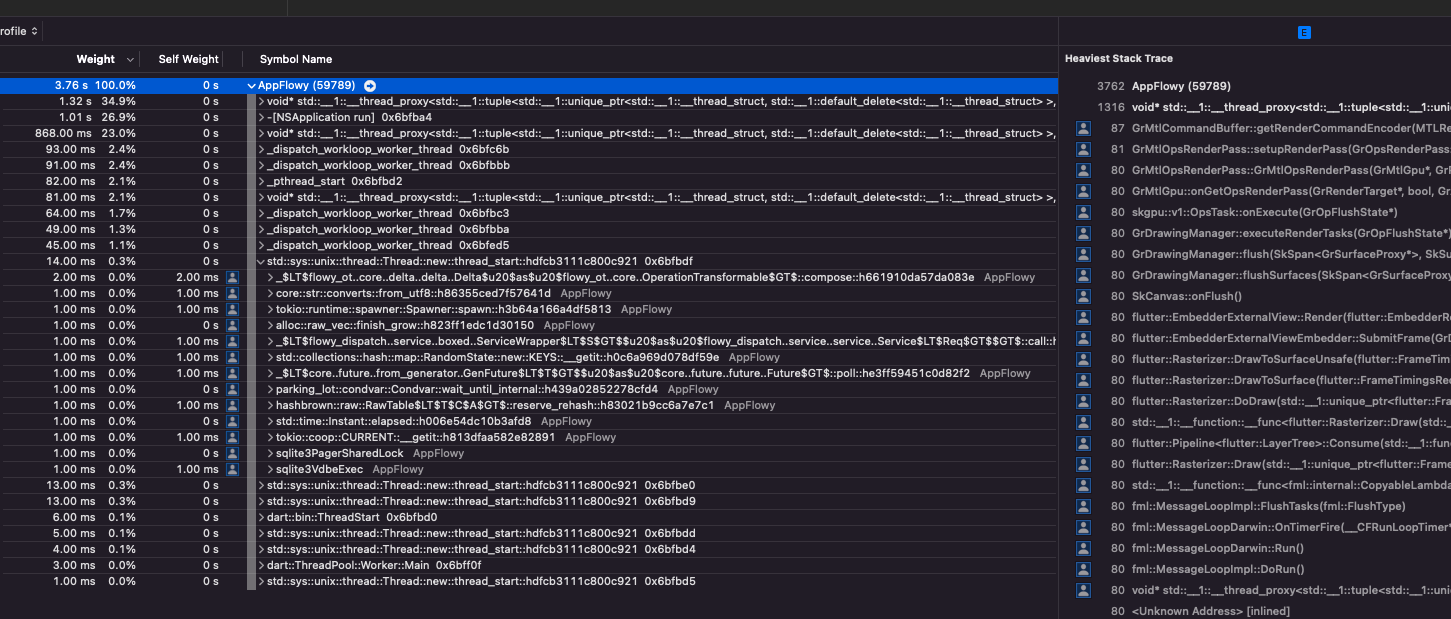Click user-code icon on ServiceWrapper row
1451x619 pixels.
click(232, 341)
